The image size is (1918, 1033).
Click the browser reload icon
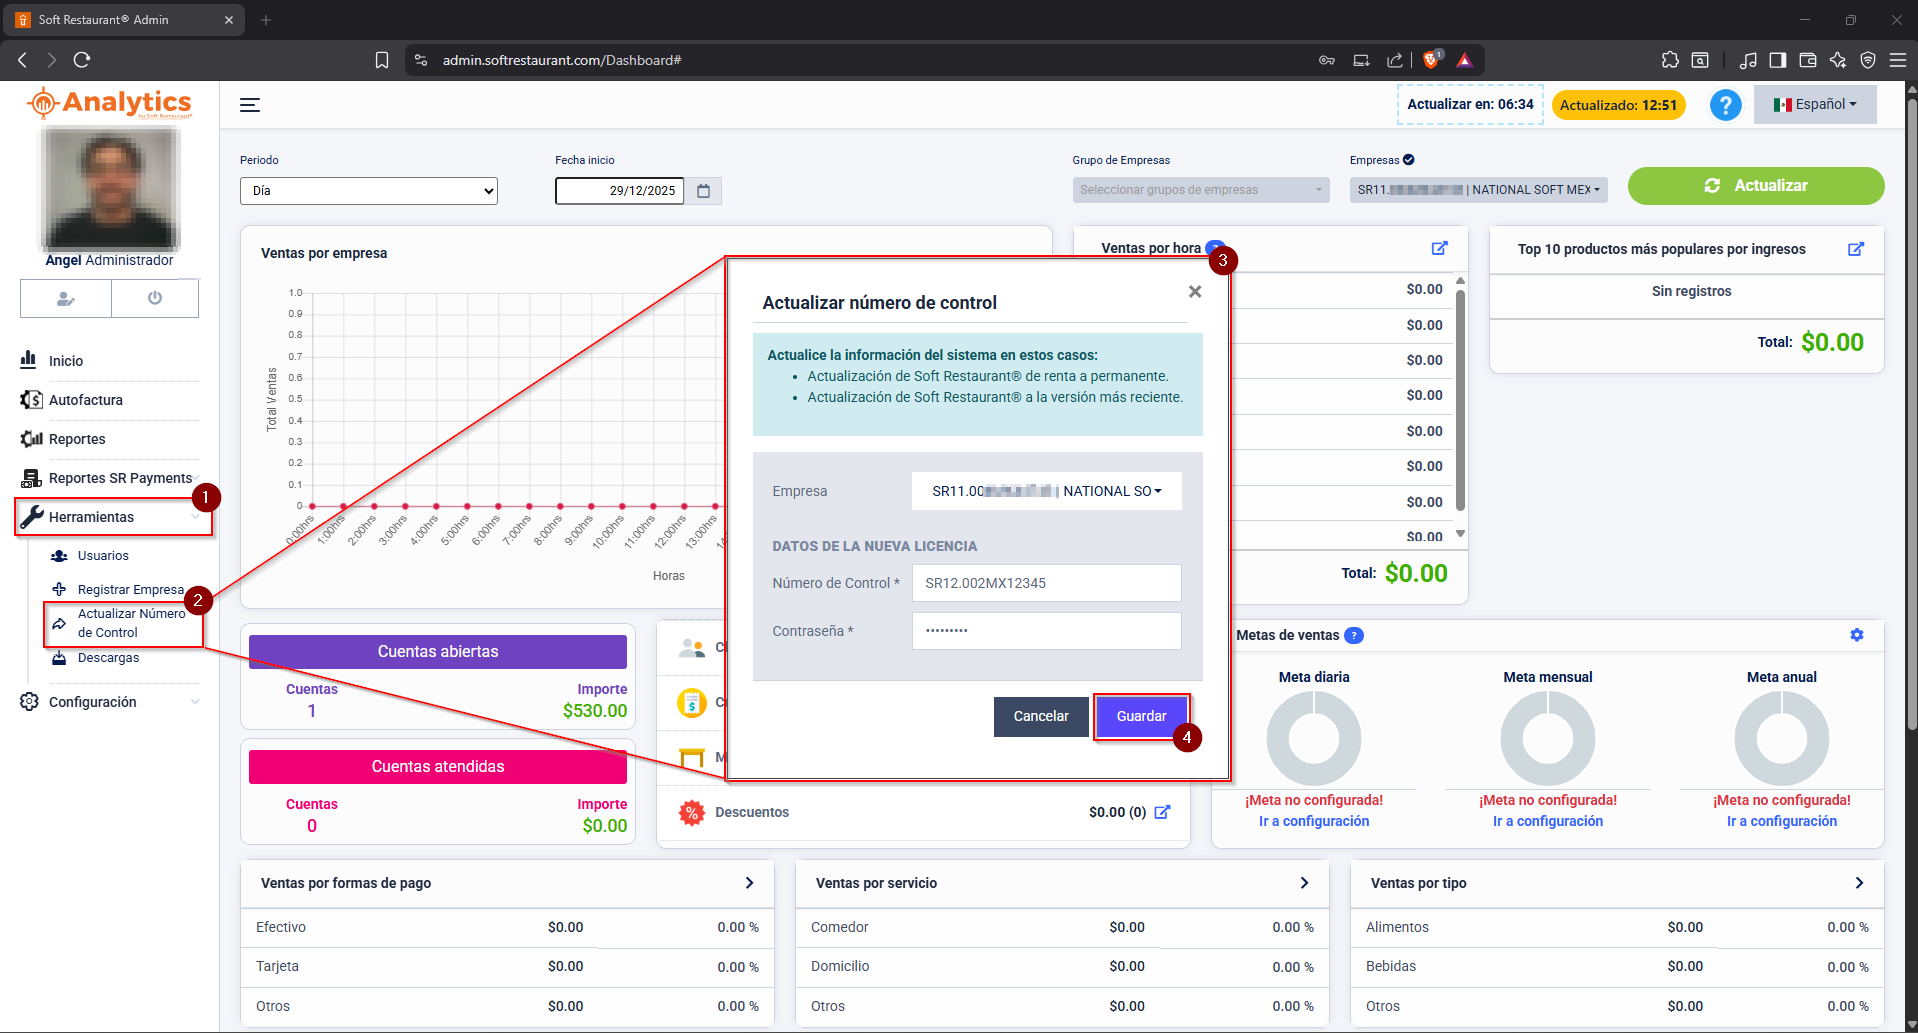pyautogui.click(x=82, y=60)
